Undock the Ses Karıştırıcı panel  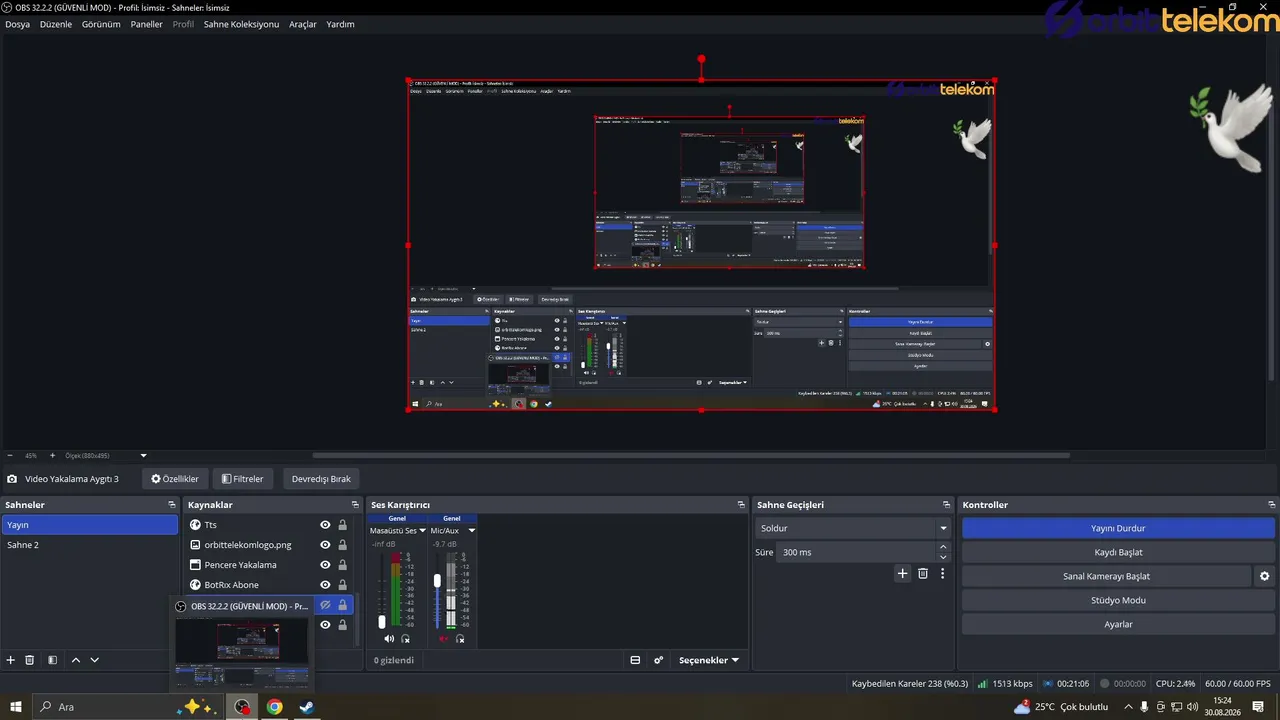point(741,505)
